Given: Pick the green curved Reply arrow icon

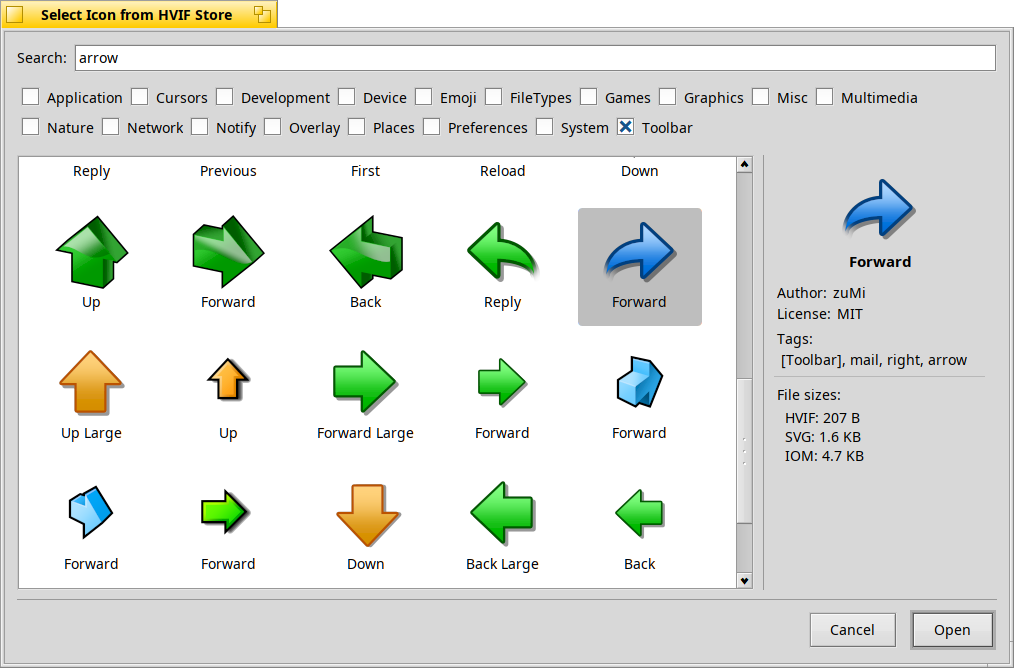Looking at the screenshot, I should pos(502,253).
